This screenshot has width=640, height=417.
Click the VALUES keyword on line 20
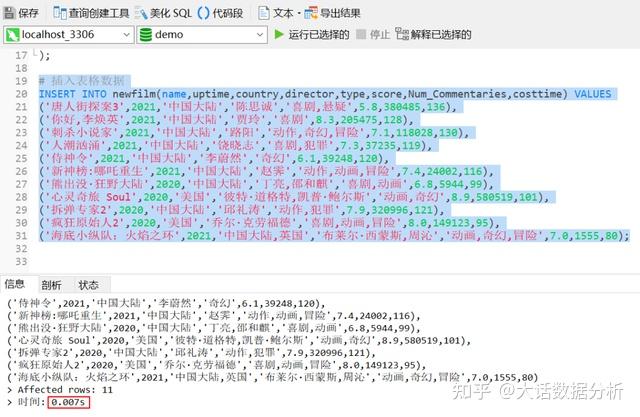(x=593, y=94)
